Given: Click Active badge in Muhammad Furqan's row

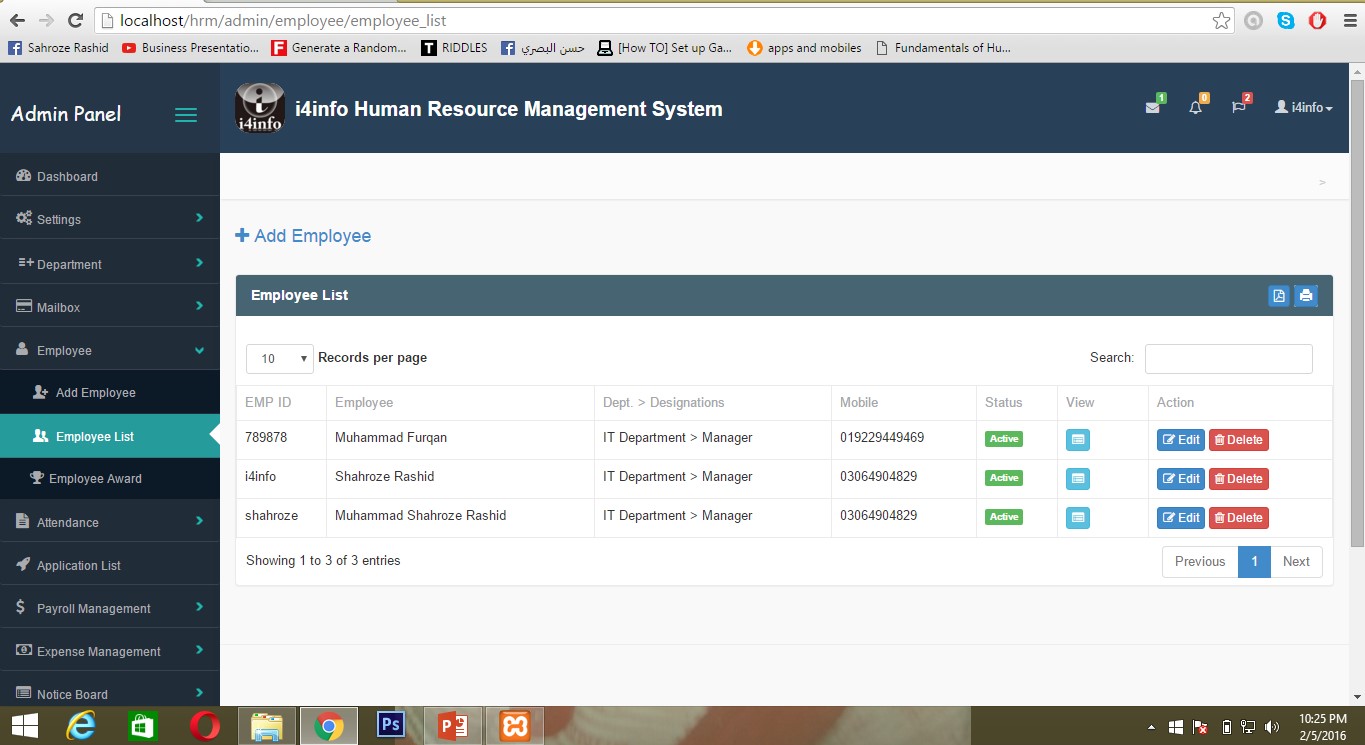Looking at the screenshot, I should 1003,439.
